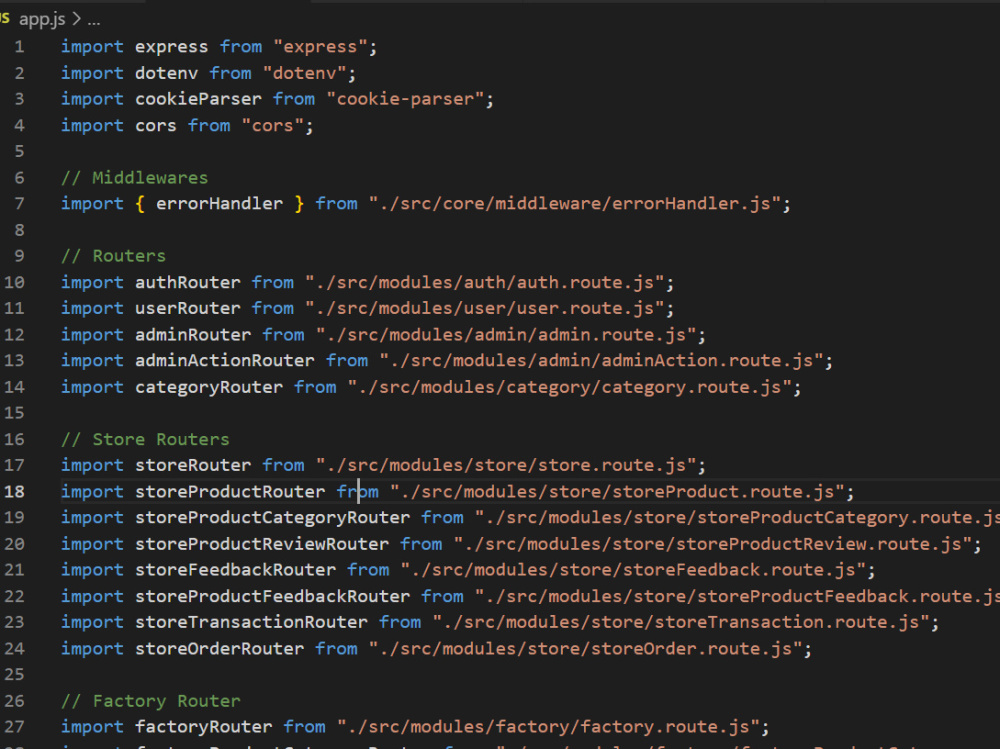Open the auth.route.js import path
The height and width of the screenshot is (749, 1000).
click(x=485, y=282)
